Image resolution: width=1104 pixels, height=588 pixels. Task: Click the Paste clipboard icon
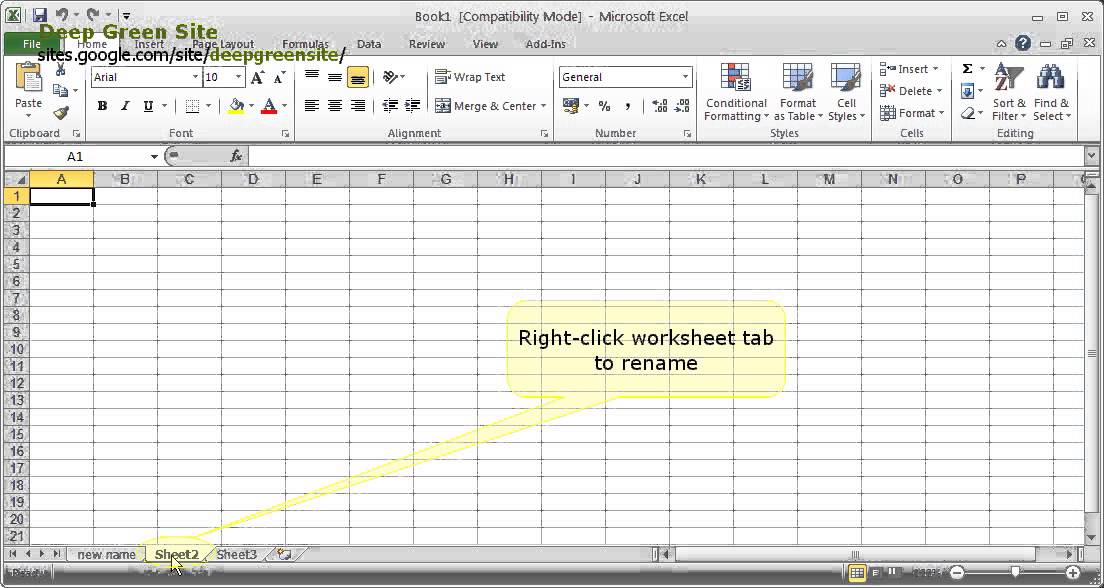tap(28, 77)
